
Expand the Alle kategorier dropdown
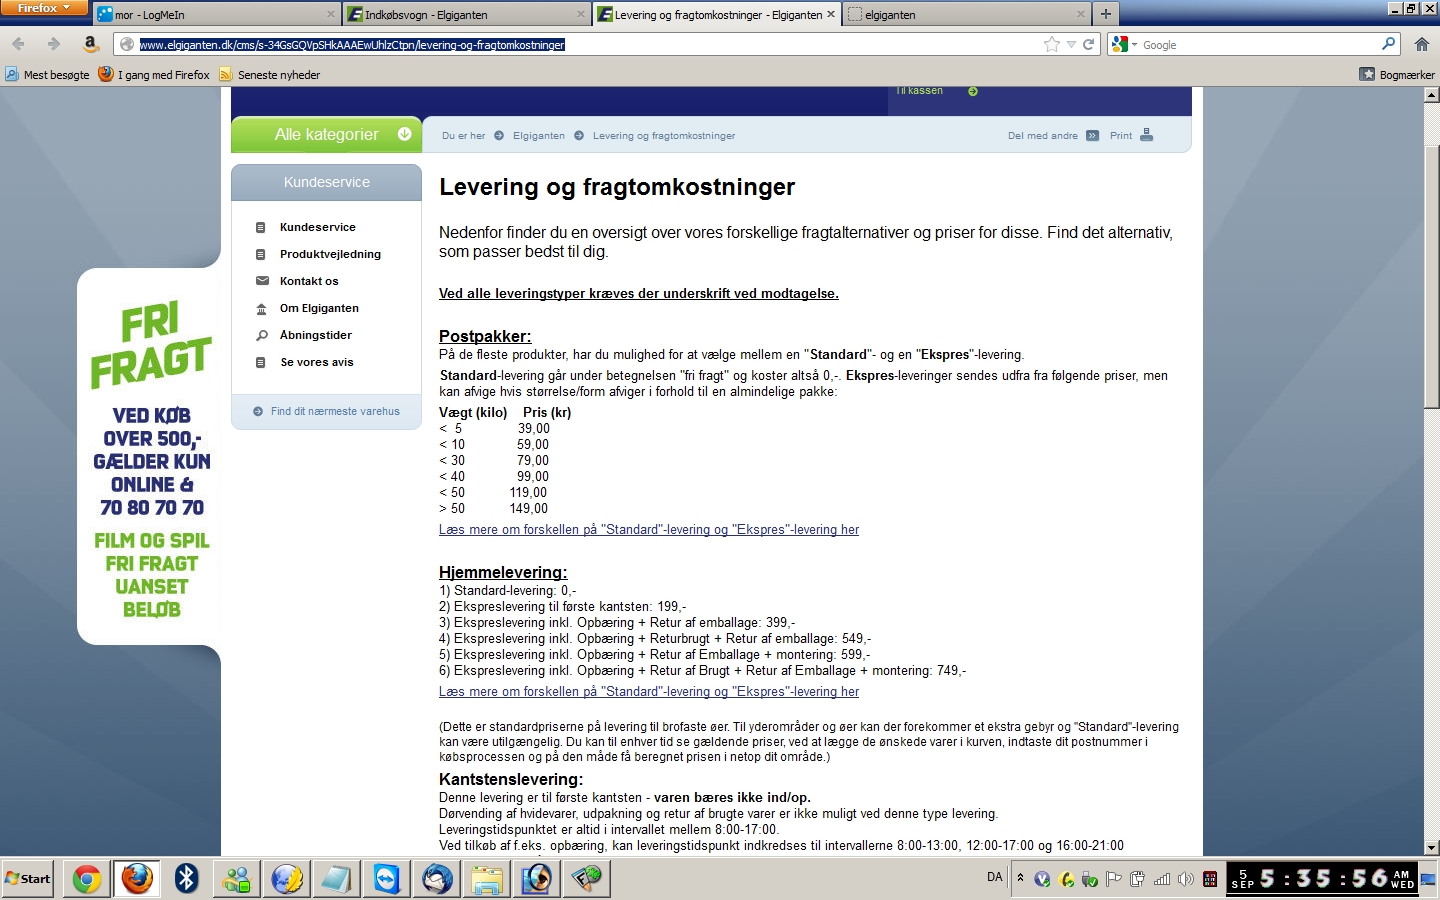pos(327,134)
